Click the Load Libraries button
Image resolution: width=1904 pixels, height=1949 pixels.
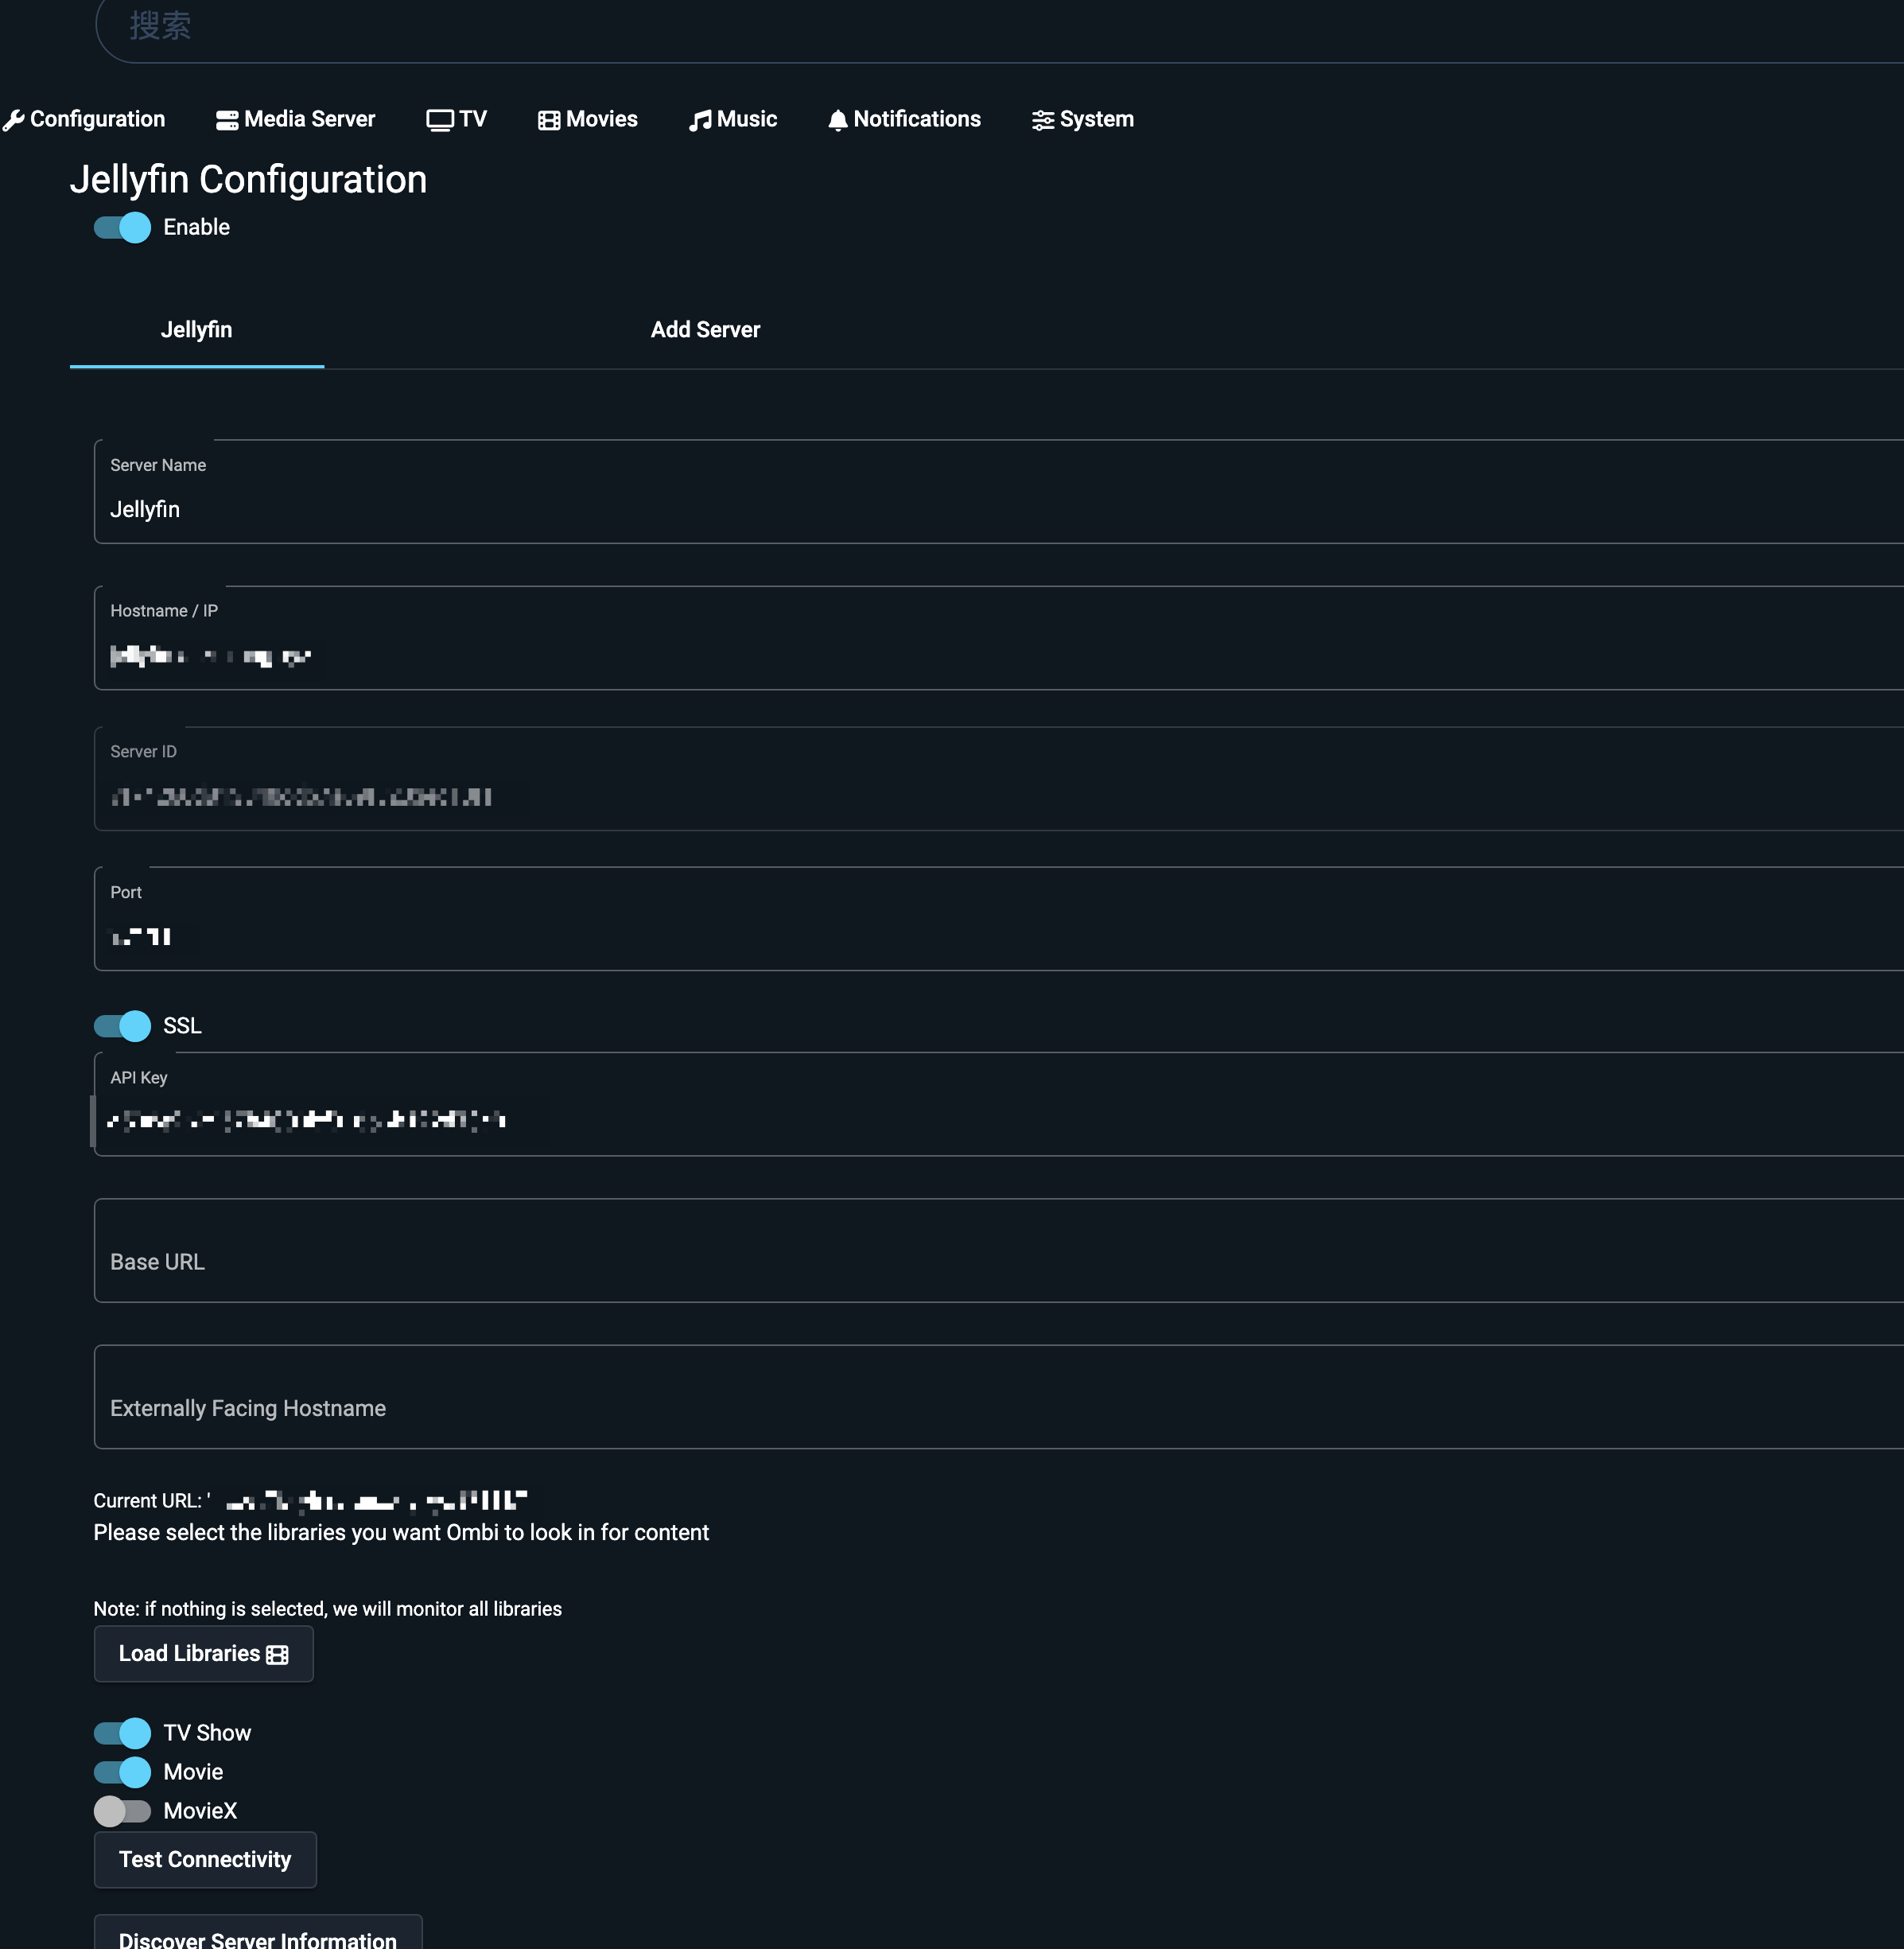[x=203, y=1653]
